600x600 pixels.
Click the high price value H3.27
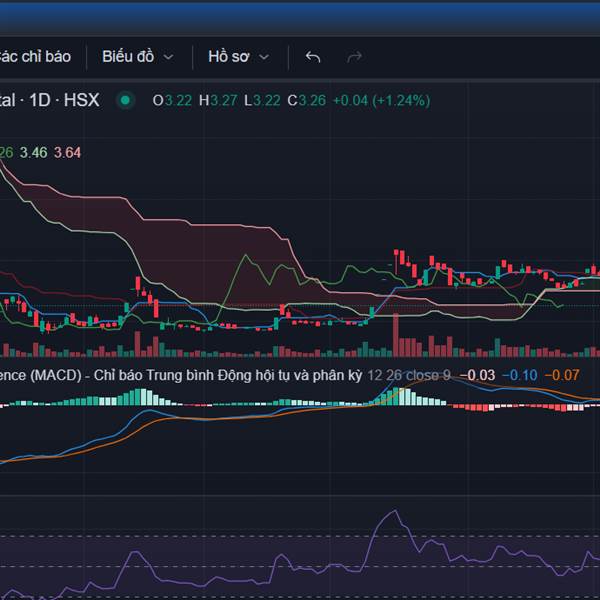(x=218, y=100)
